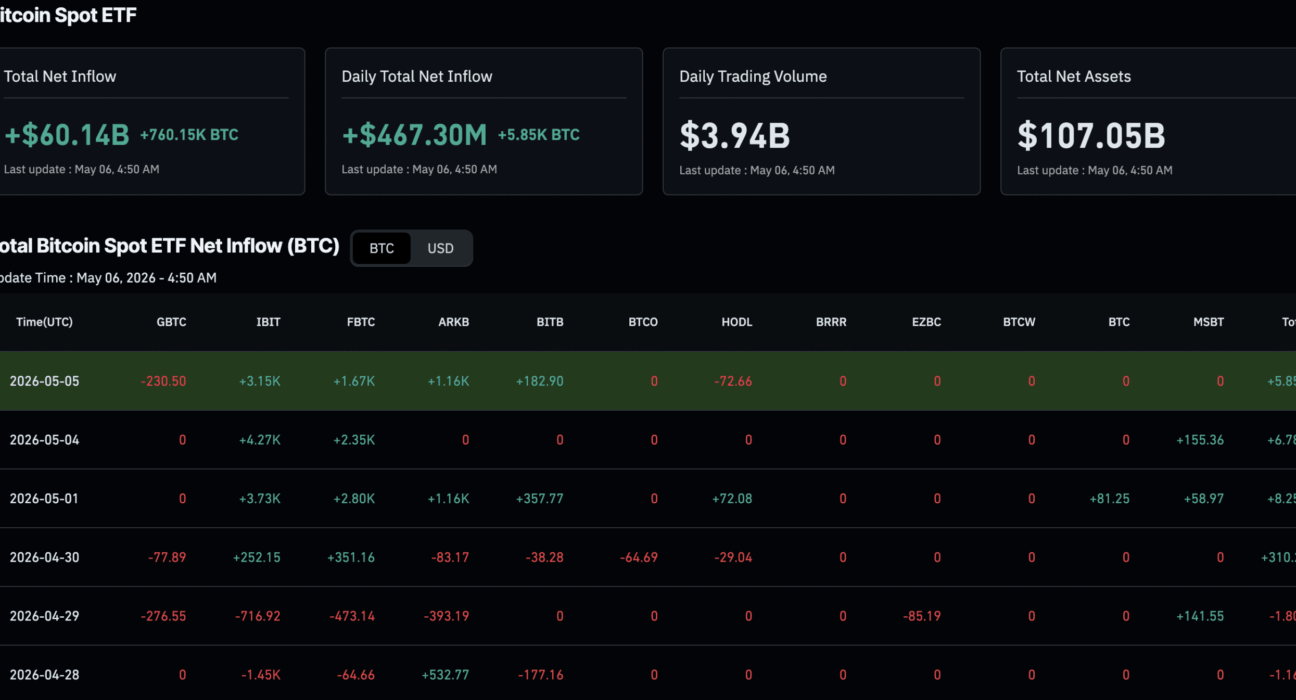Click IBIT +4.27K value on 2026-05-04
Screen dimensions: 1296x700
click(x=260, y=440)
